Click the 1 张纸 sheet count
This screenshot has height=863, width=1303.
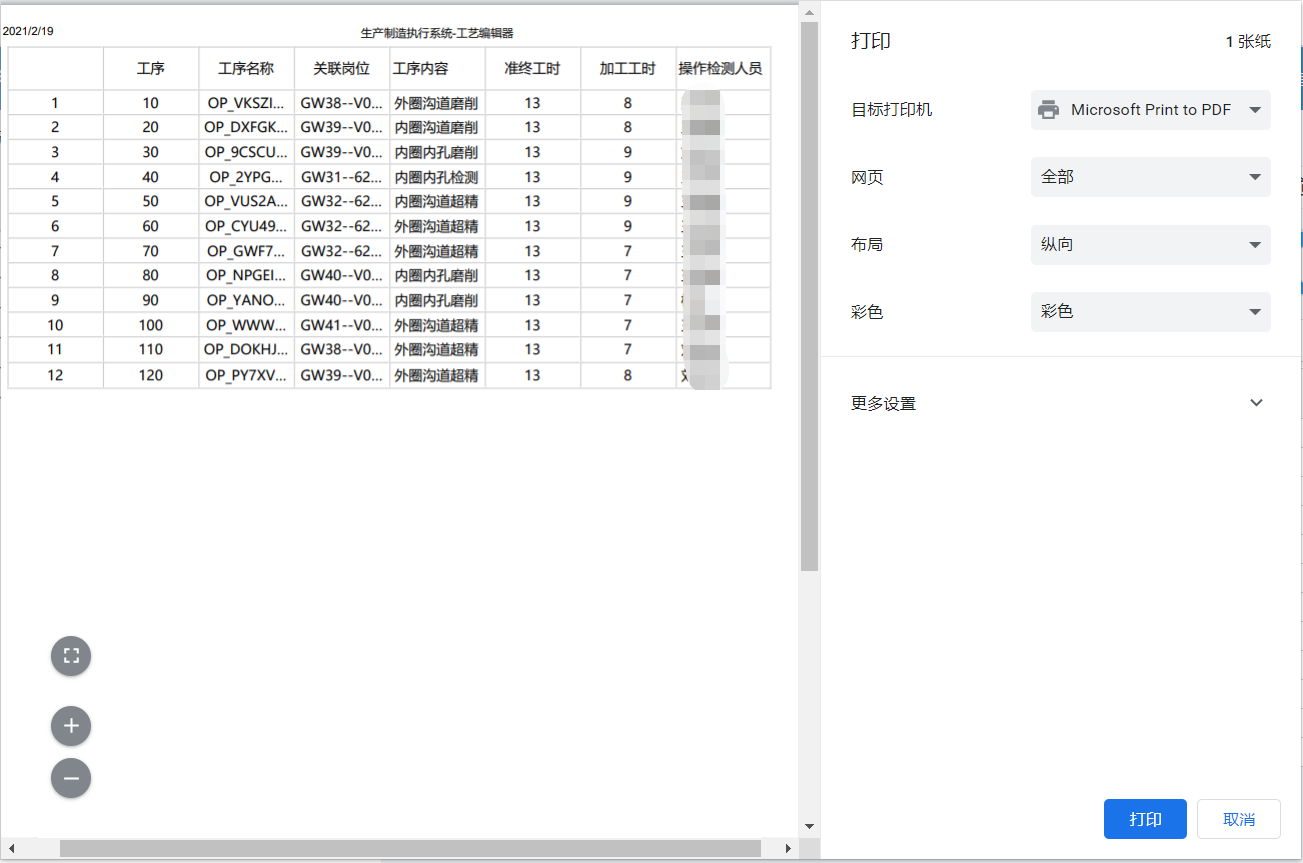click(1248, 42)
